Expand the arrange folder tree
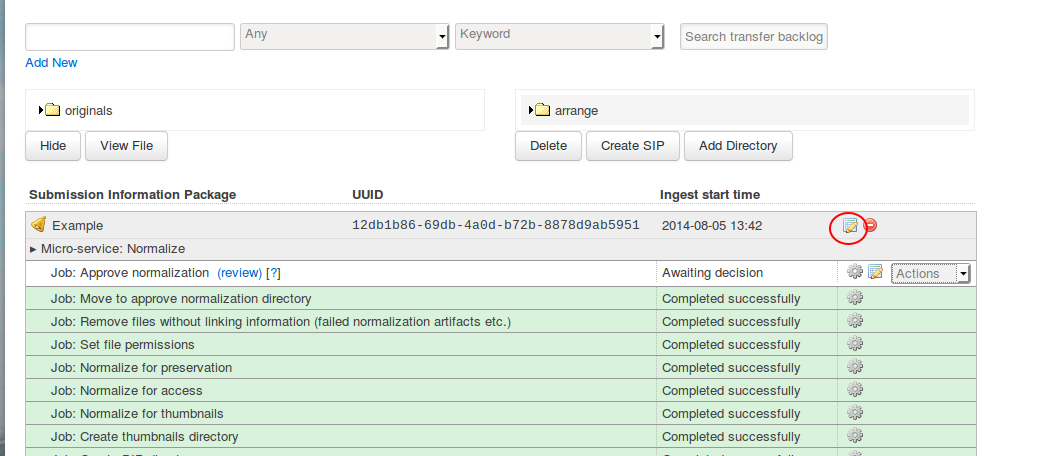 [531, 110]
